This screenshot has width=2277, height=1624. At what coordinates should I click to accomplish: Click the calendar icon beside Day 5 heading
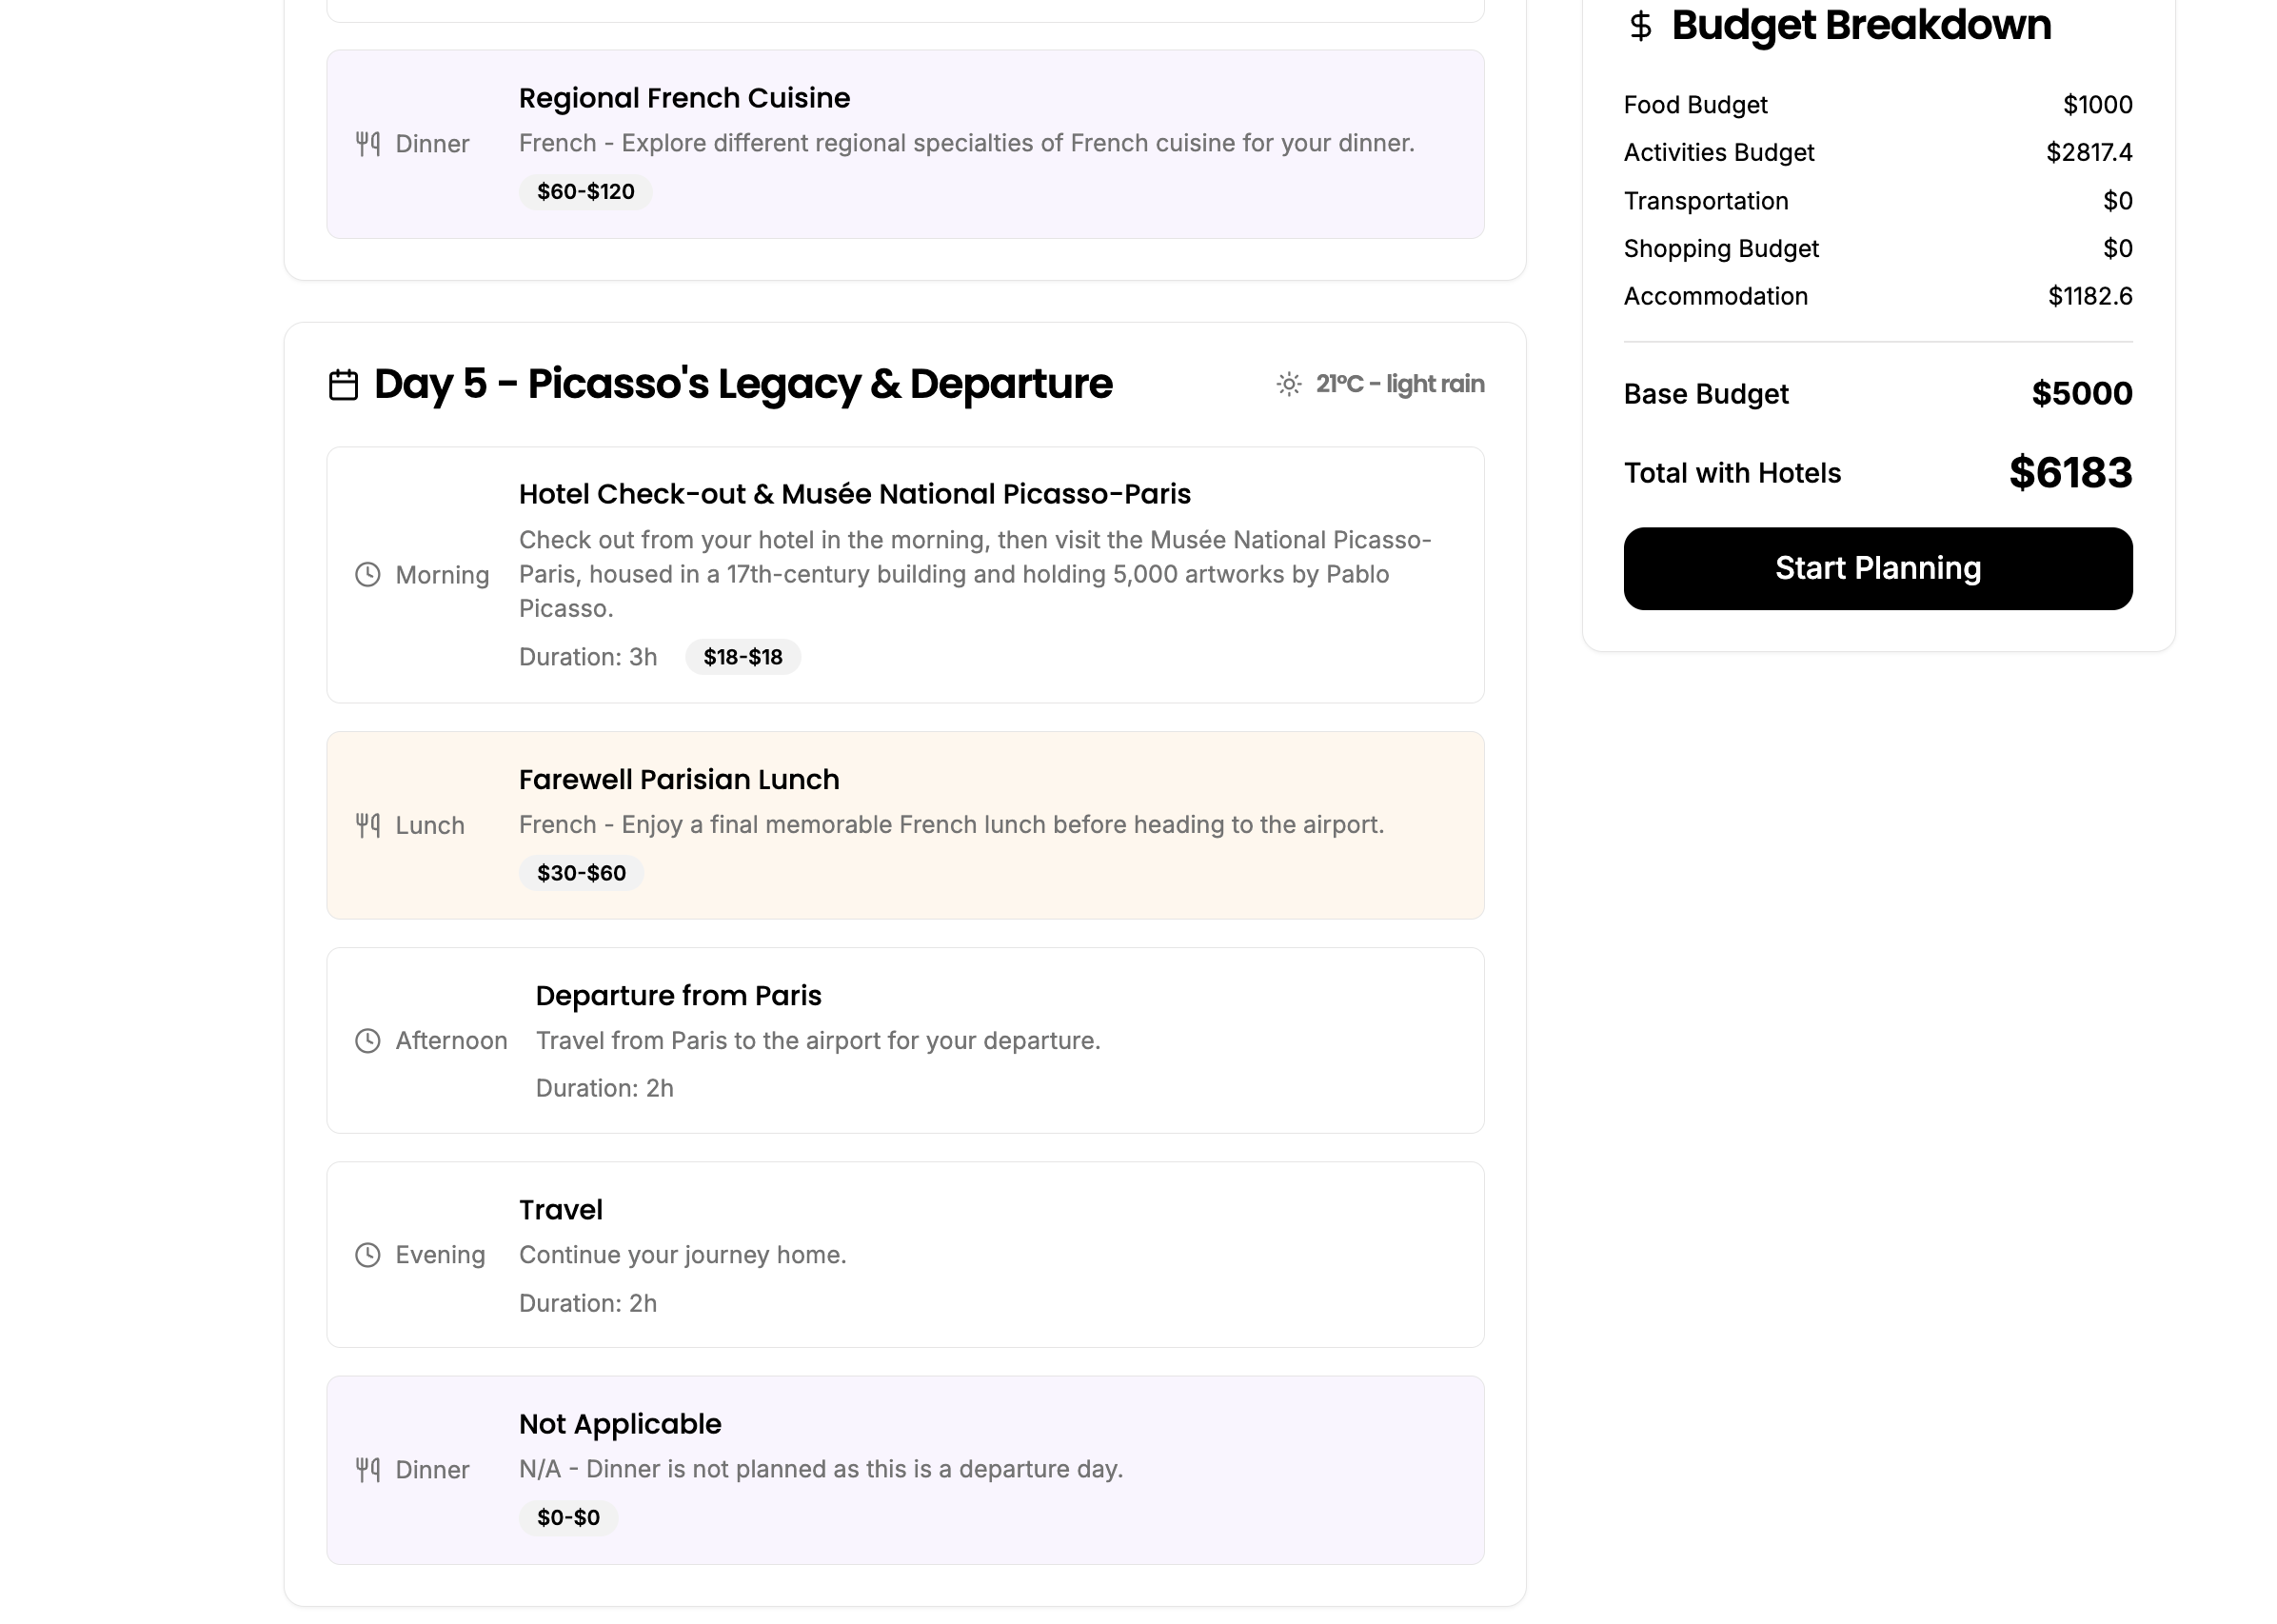[343, 385]
